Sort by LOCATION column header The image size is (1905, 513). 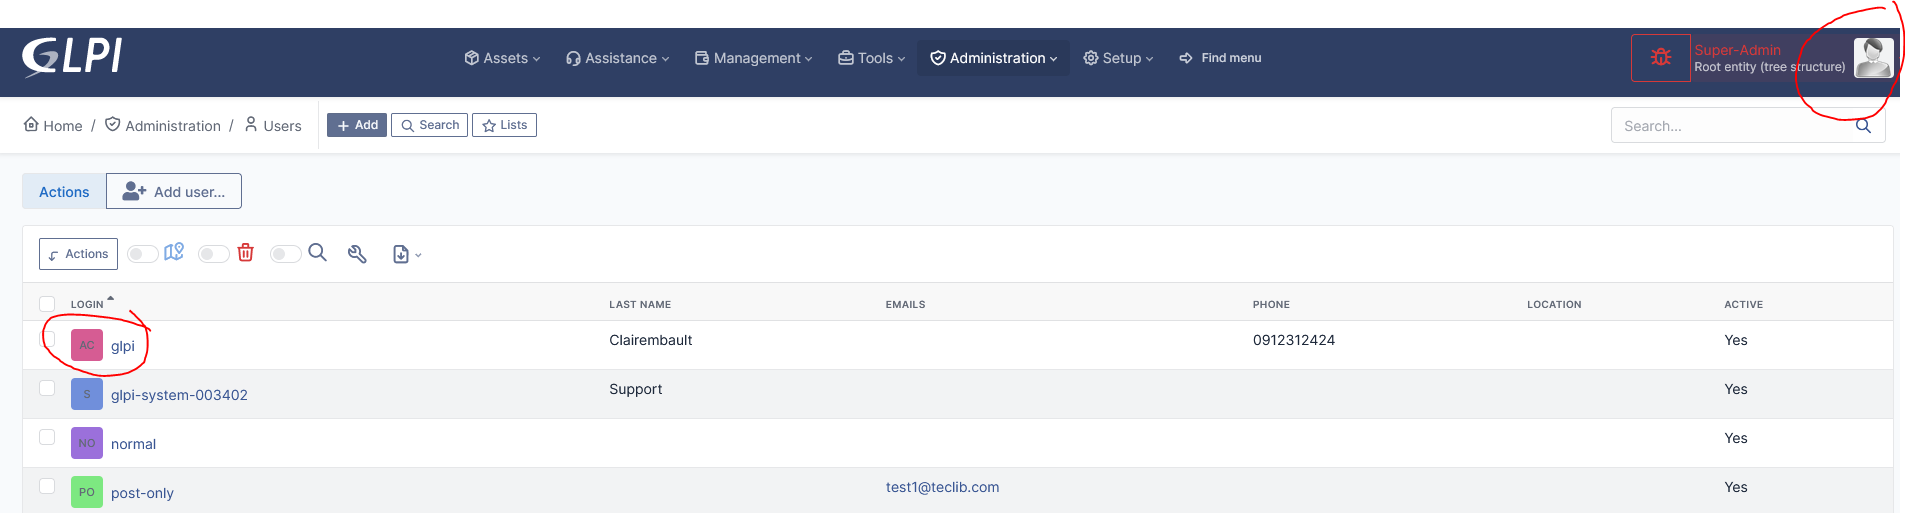(x=1554, y=304)
